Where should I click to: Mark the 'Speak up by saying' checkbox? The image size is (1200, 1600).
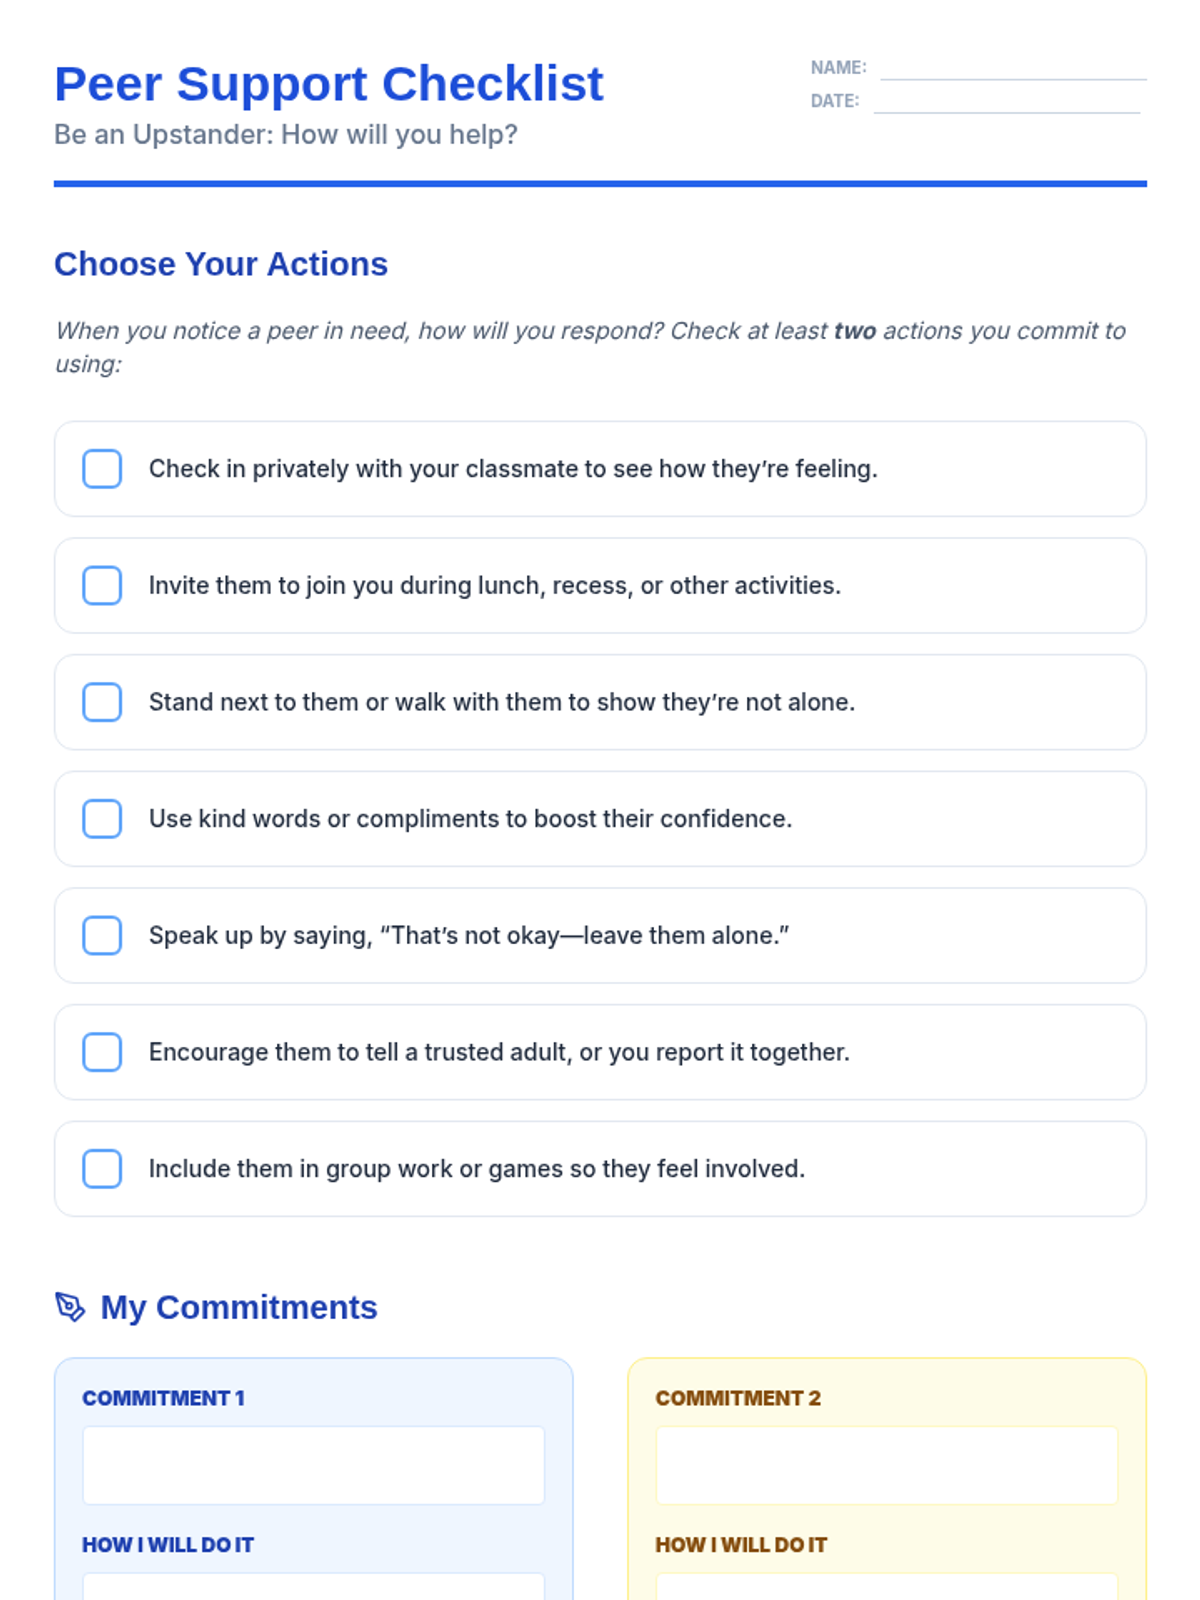coord(102,936)
